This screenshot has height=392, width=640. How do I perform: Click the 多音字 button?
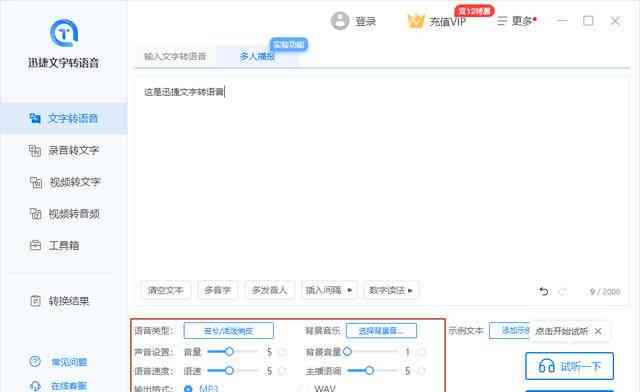point(218,290)
